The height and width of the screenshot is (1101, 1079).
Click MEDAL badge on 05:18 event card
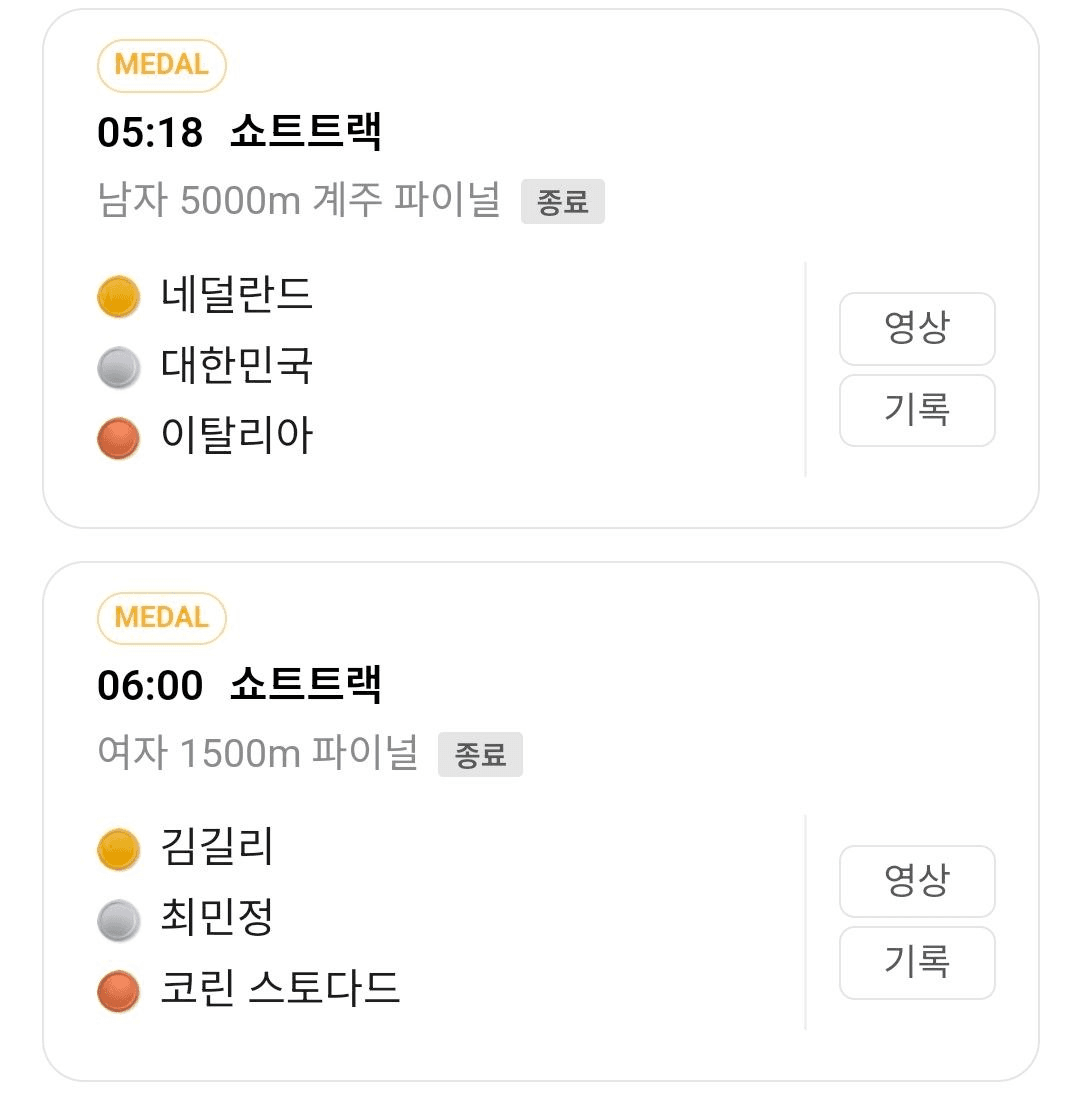click(x=162, y=65)
